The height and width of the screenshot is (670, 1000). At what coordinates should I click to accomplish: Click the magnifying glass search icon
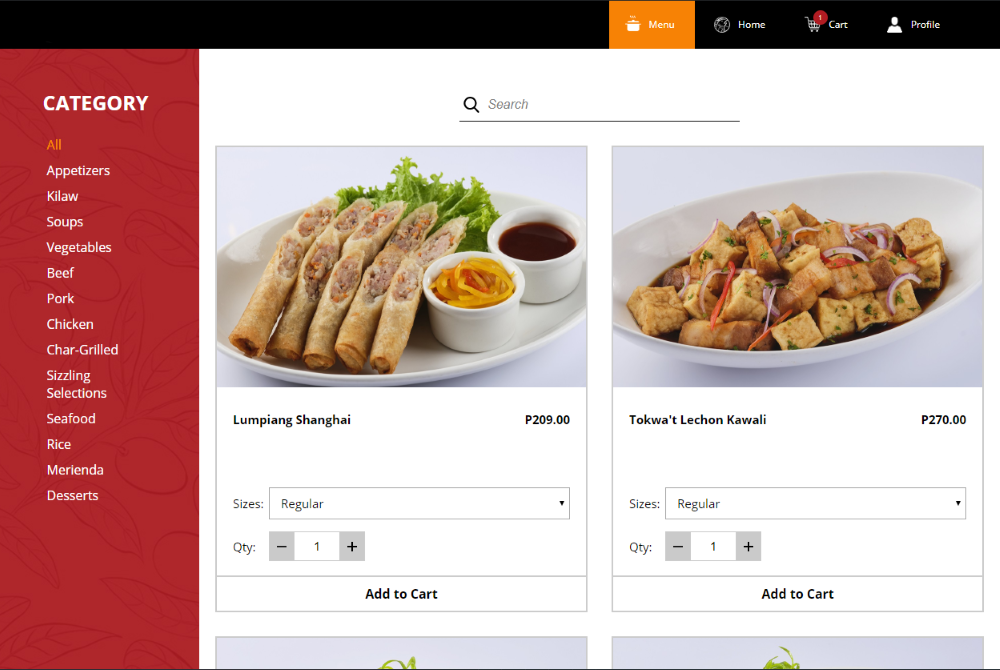471,104
